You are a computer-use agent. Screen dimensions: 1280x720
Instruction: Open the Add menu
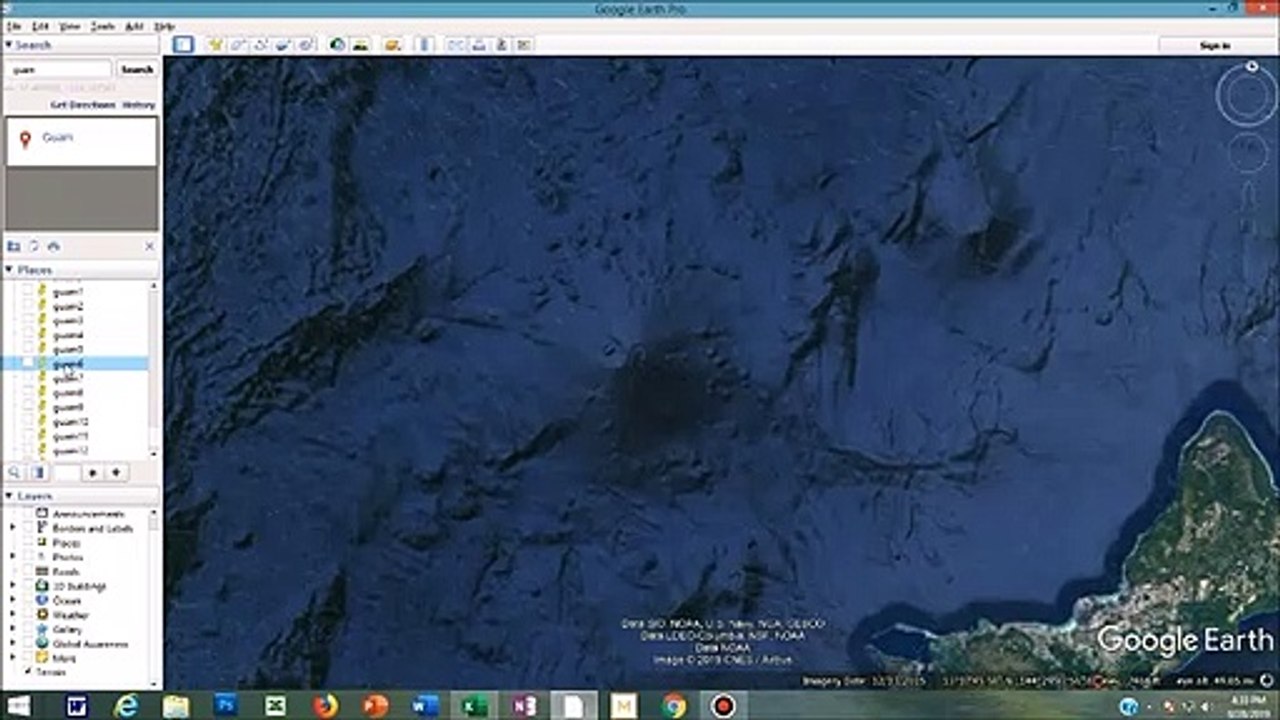(x=134, y=26)
